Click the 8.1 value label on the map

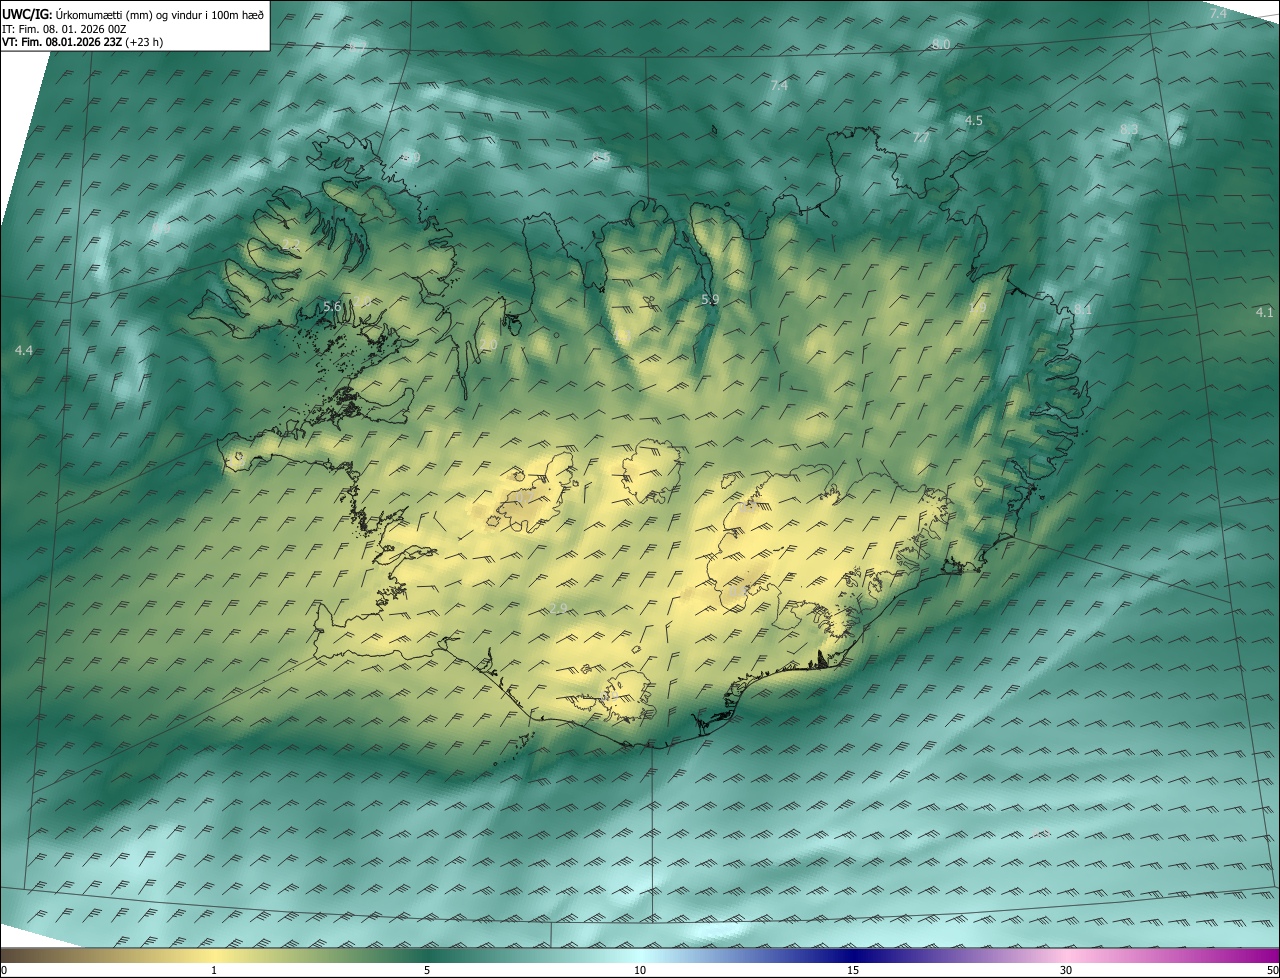[x=1083, y=311]
